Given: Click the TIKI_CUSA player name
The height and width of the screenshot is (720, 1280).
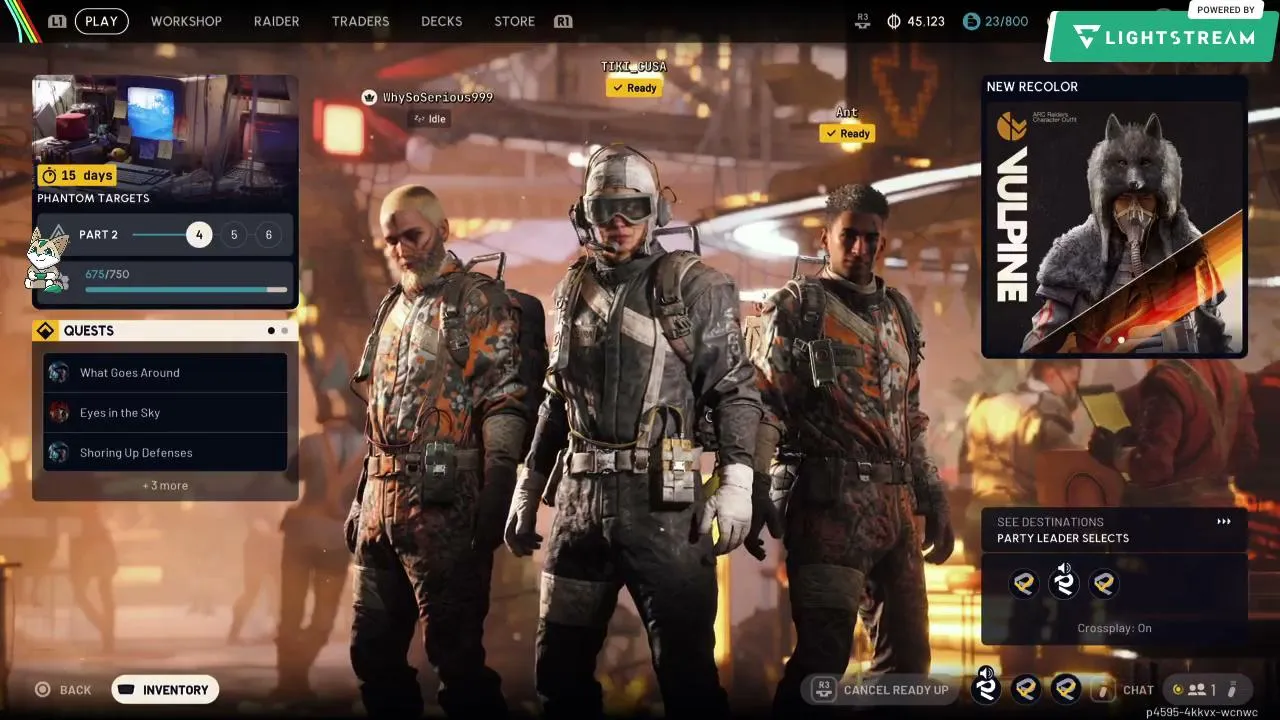Looking at the screenshot, I should click(634, 66).
